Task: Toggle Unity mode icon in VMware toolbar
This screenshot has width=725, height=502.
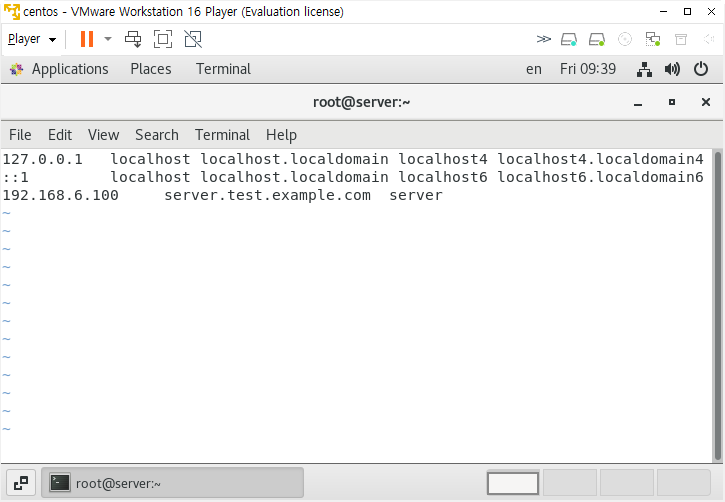Action: click(193, 39)
